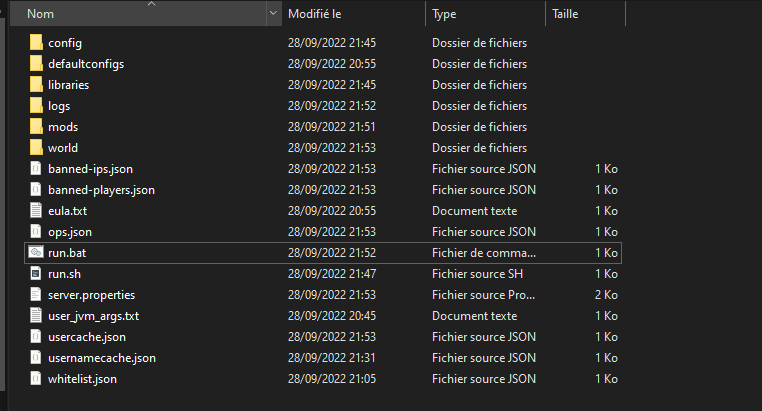Select the banned-ips.json file icon
Viewport: 762px width, 411px height.
36,169
